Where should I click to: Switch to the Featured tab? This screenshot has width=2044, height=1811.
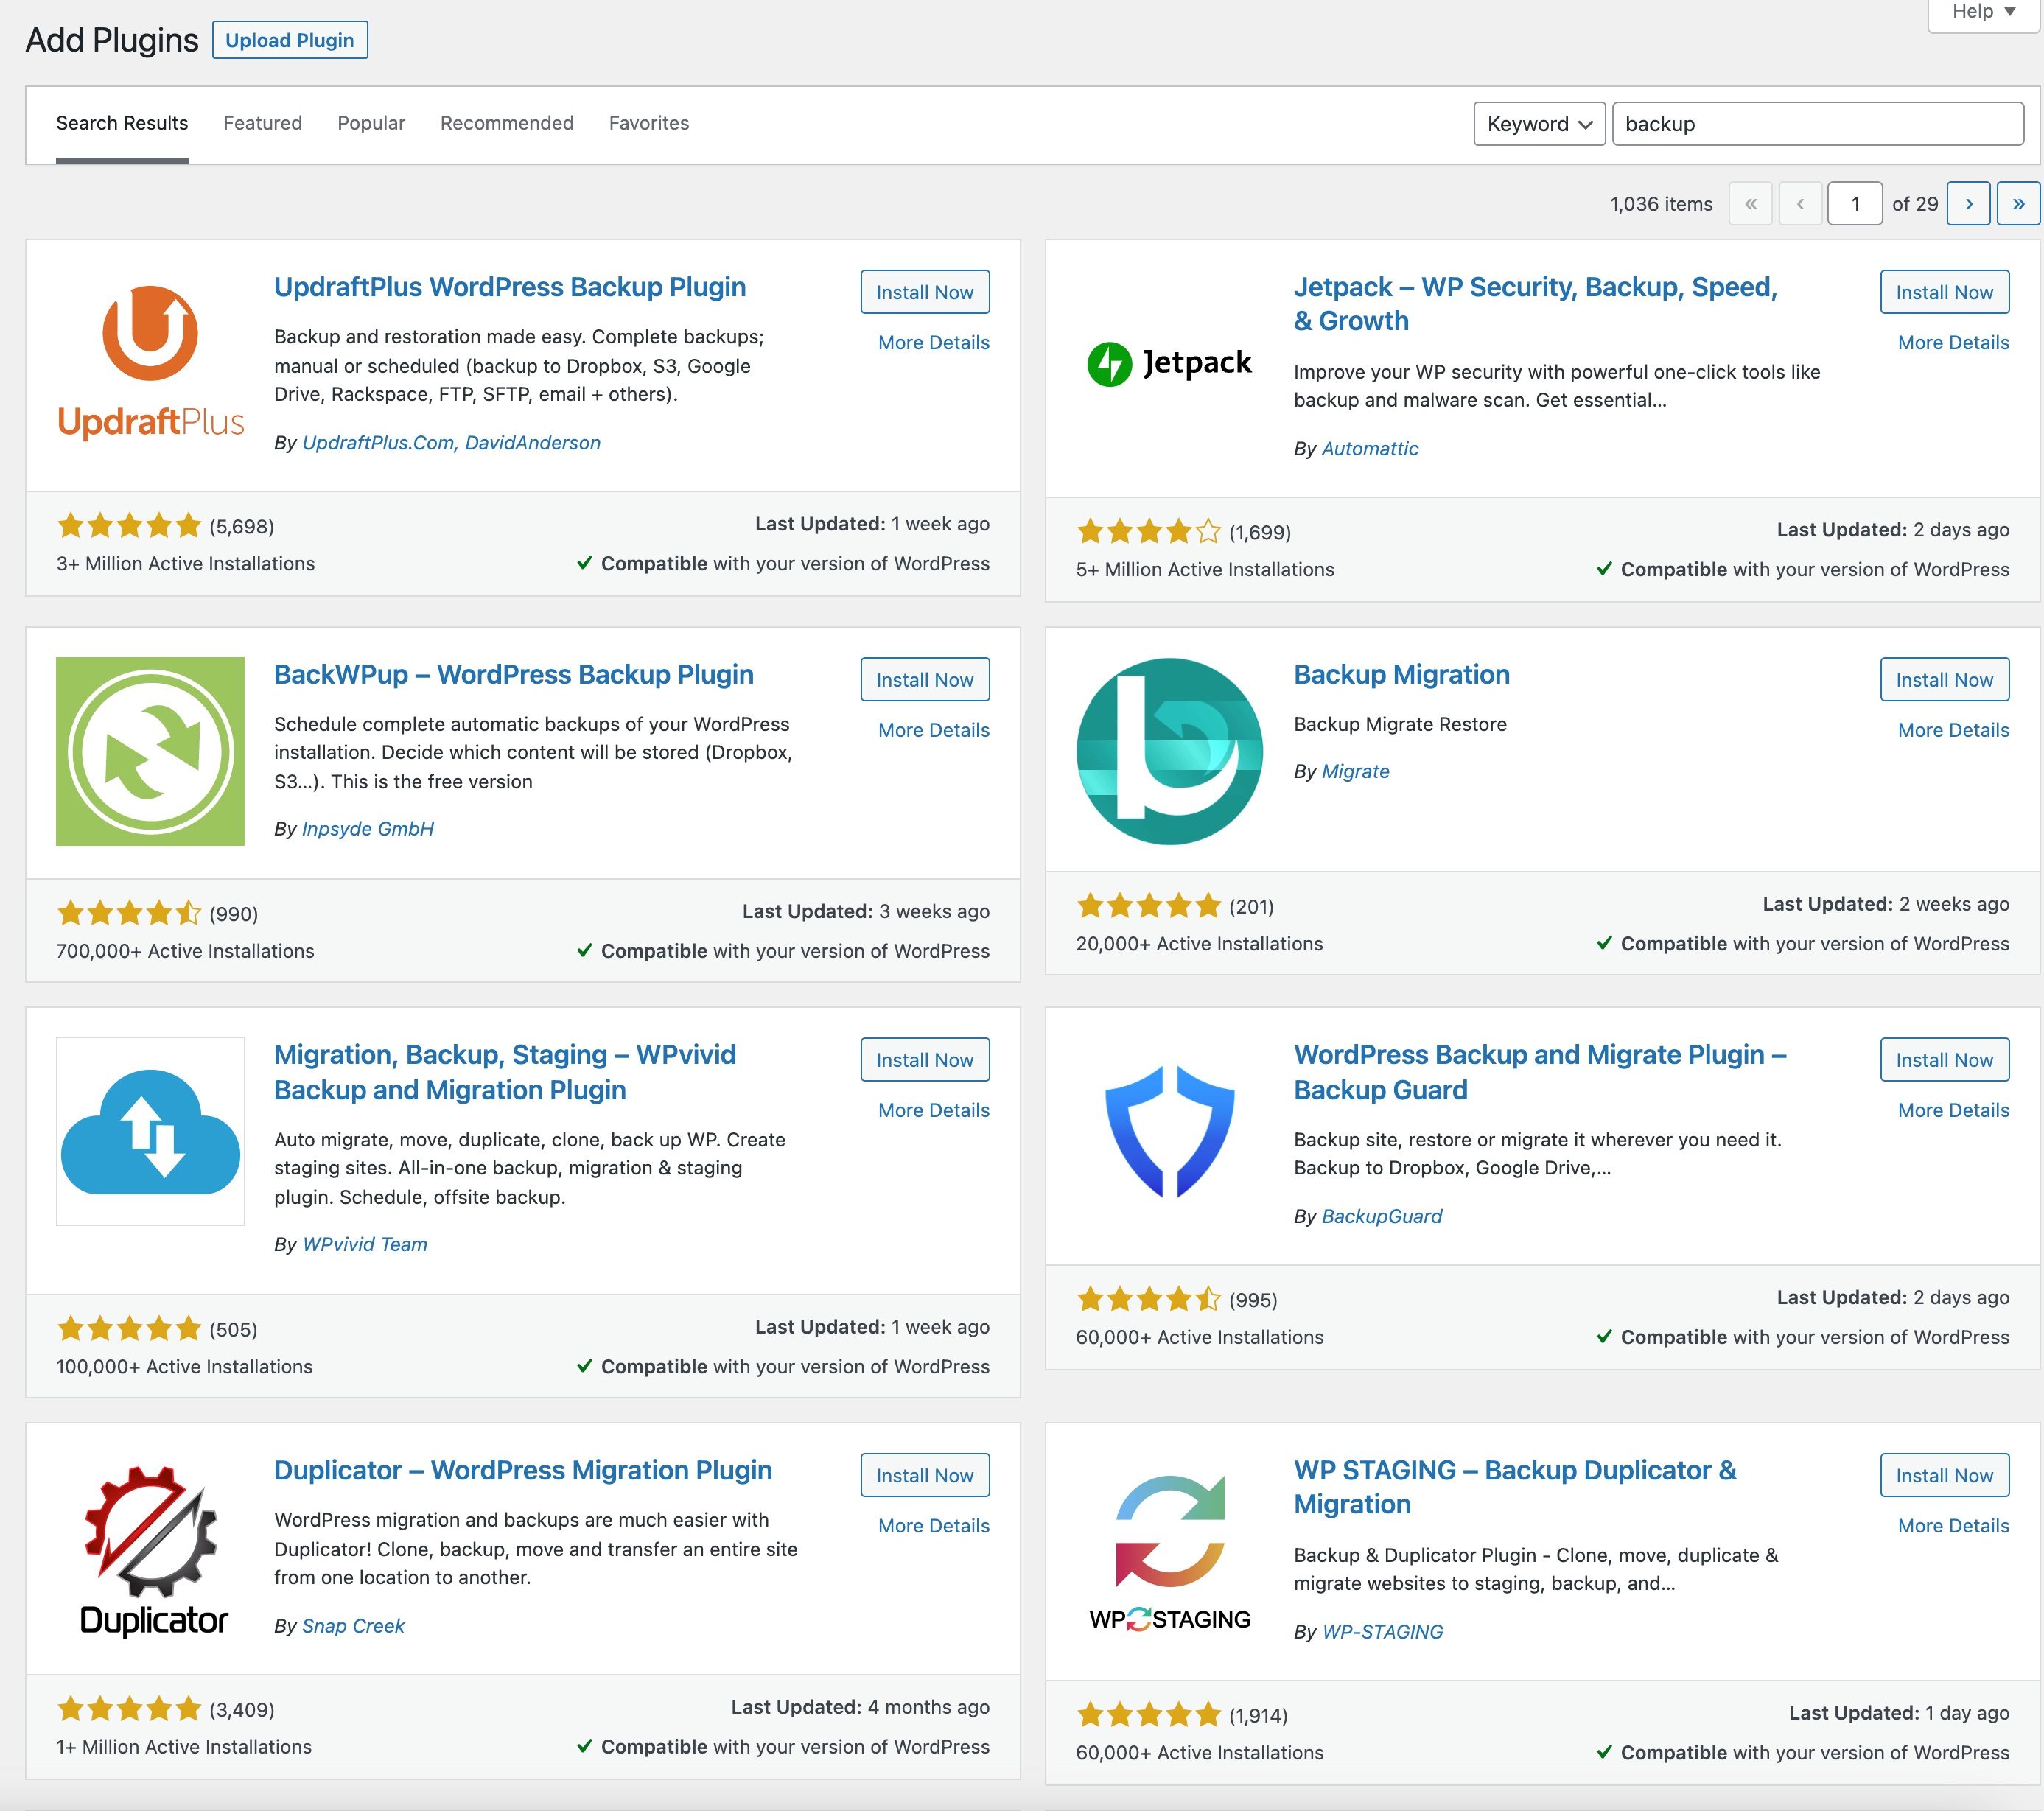click(x=262, y=123)
